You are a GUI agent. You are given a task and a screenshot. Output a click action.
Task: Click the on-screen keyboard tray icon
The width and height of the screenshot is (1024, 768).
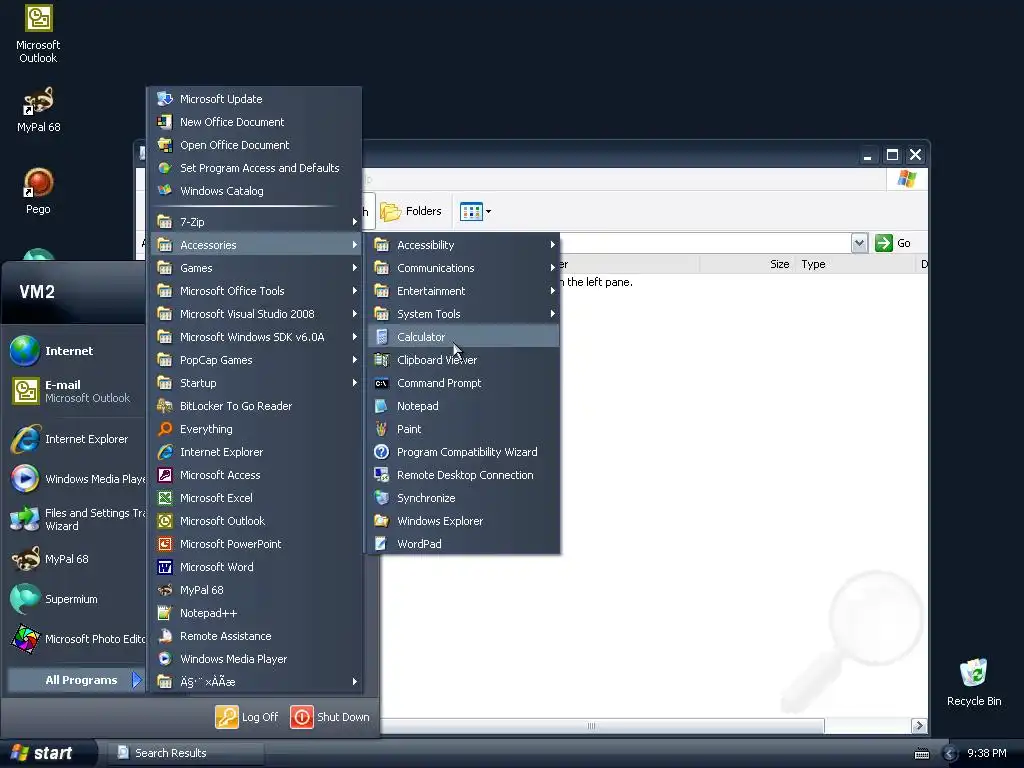pyautogui.click(x=921, y=754)
